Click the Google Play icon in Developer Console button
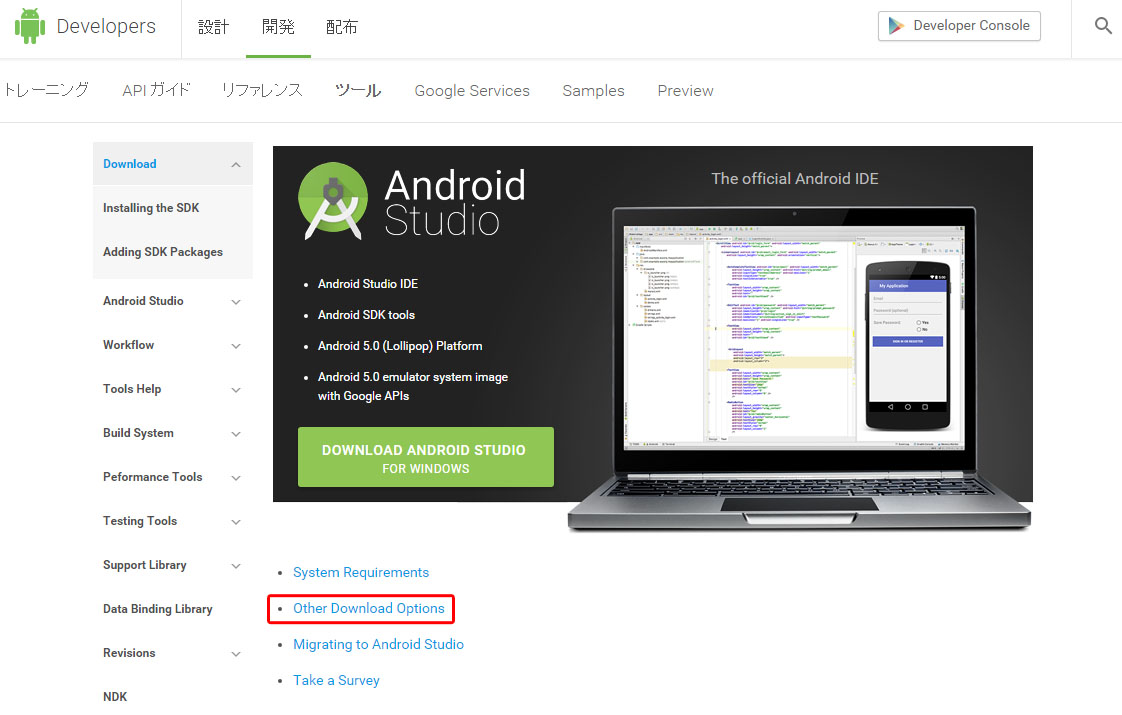This screenshot has height=715, width=1122. pyautogui.click(x=896, y=26)
